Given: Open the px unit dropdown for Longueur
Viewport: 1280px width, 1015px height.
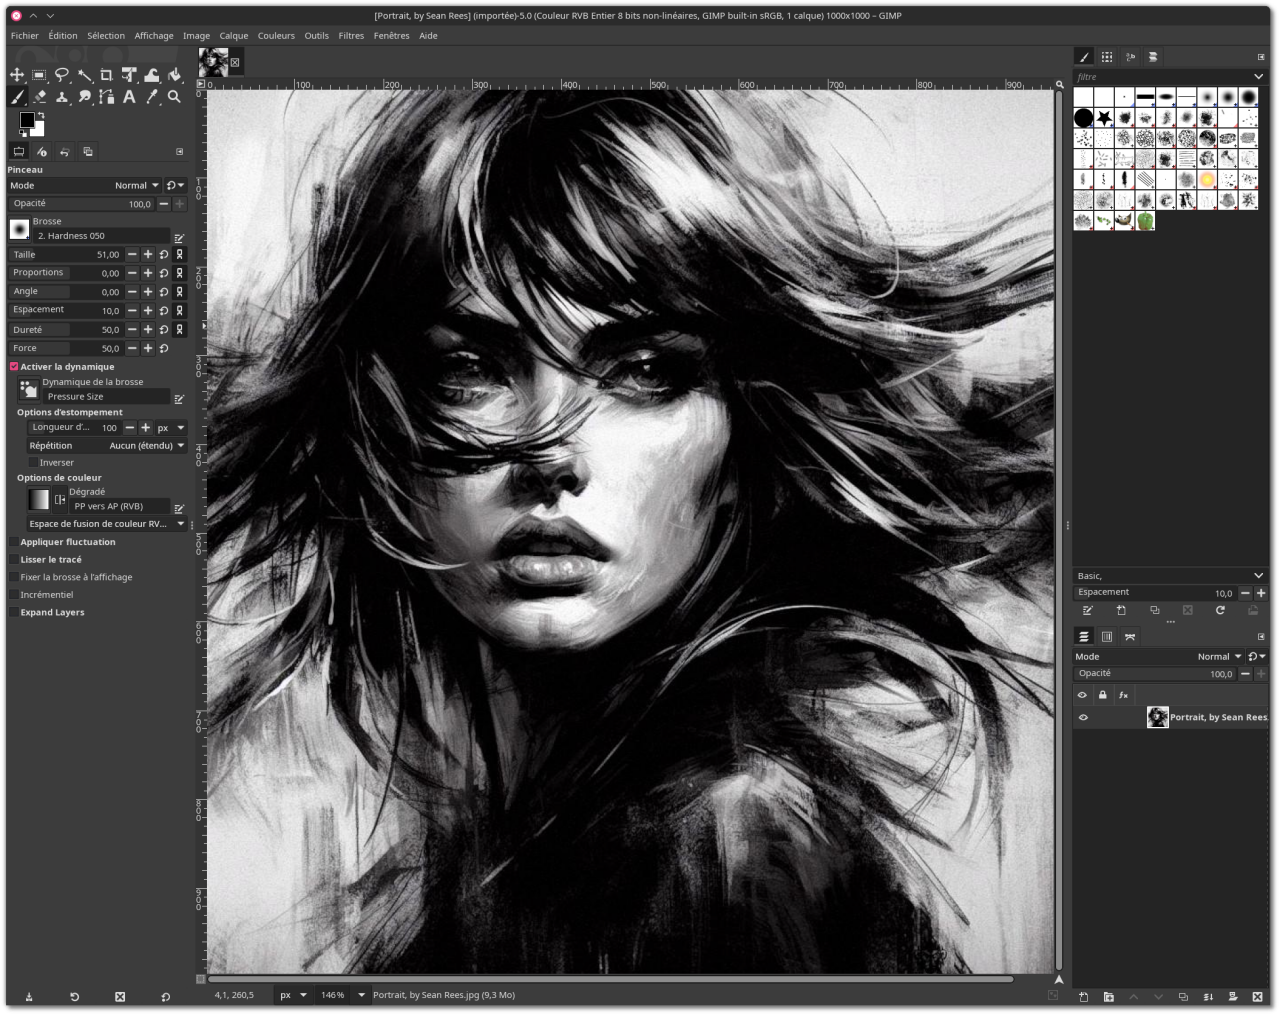Looking at the screenshot, I should (171, 428).
